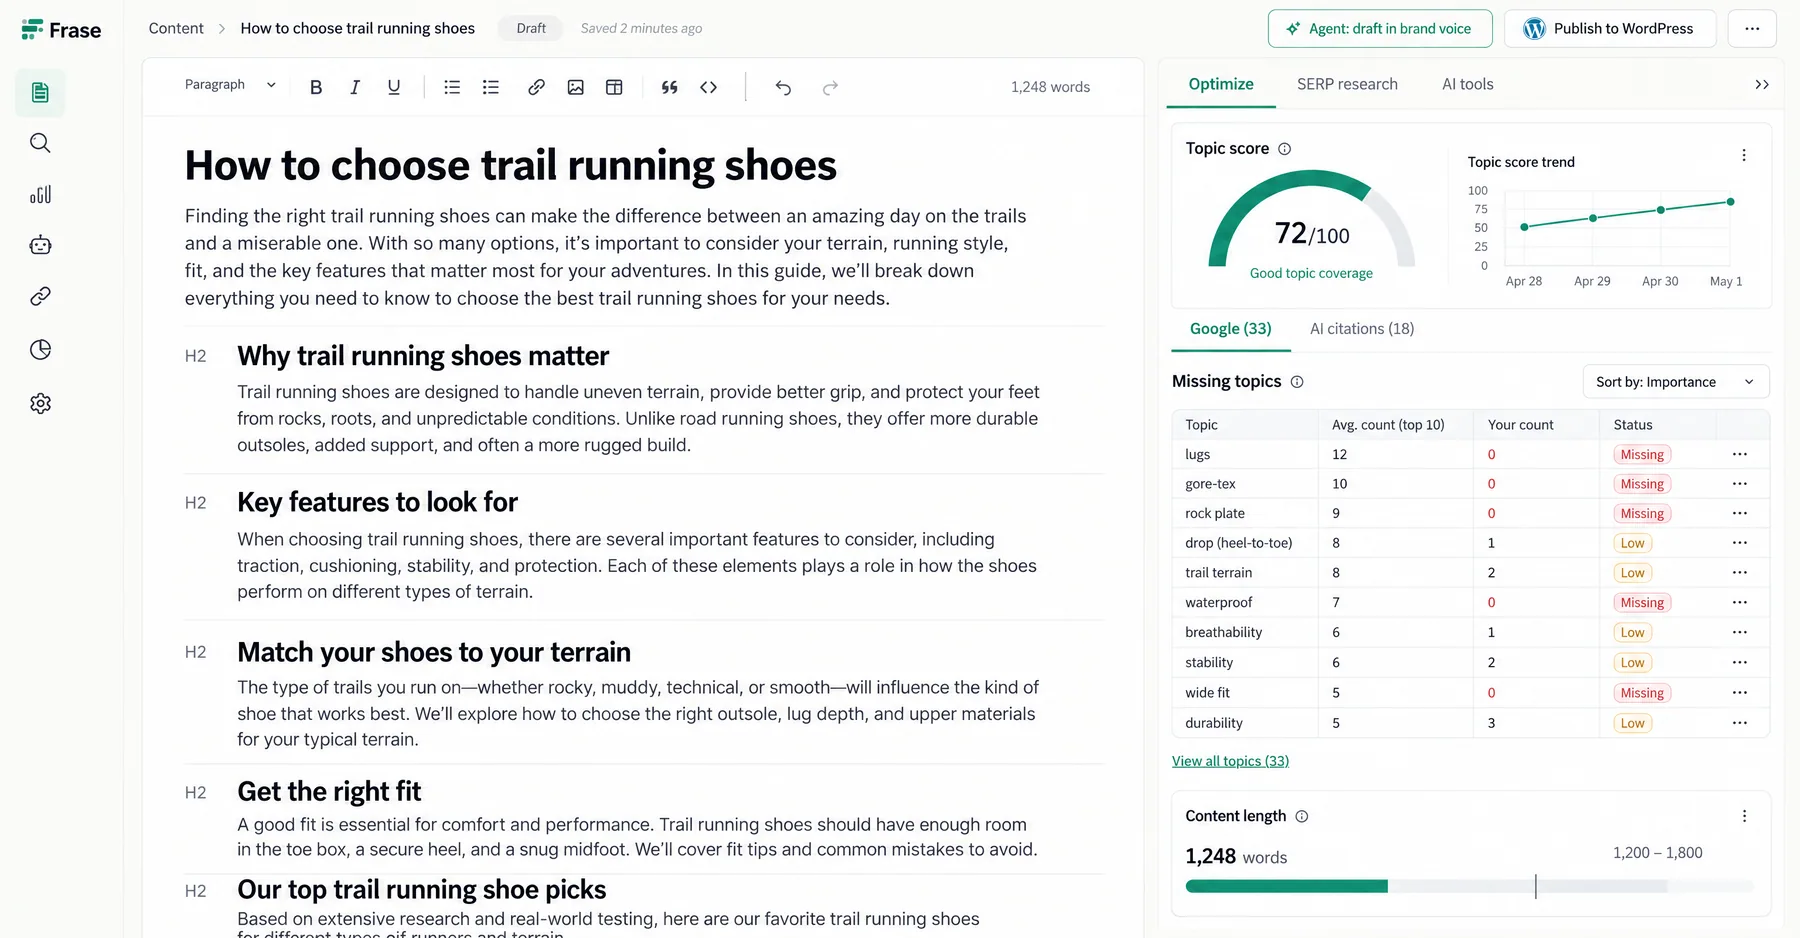
Task: Open View all topics (33) link
Action: pyautogui.click(x=1230, y=761)
